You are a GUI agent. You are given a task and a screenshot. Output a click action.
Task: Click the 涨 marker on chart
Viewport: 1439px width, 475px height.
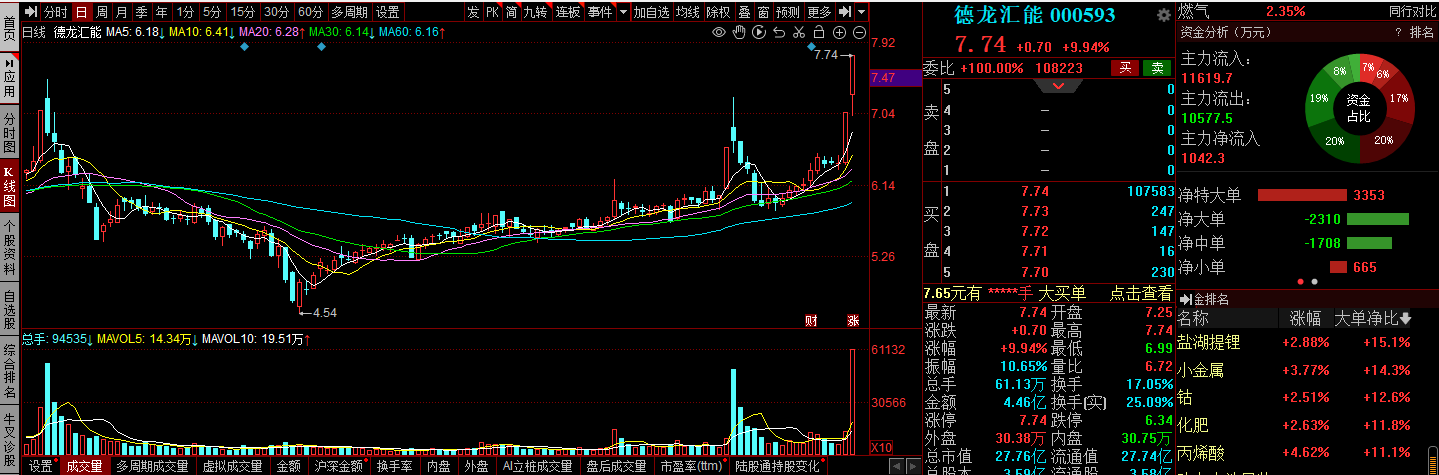[853, 321]
